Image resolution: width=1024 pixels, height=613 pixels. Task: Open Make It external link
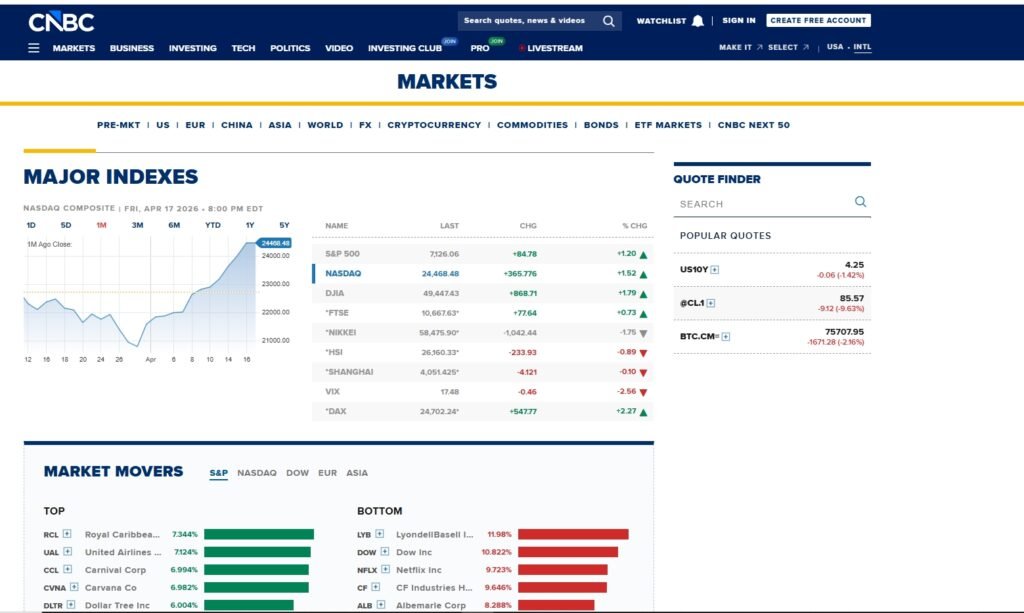pos(741,47)
